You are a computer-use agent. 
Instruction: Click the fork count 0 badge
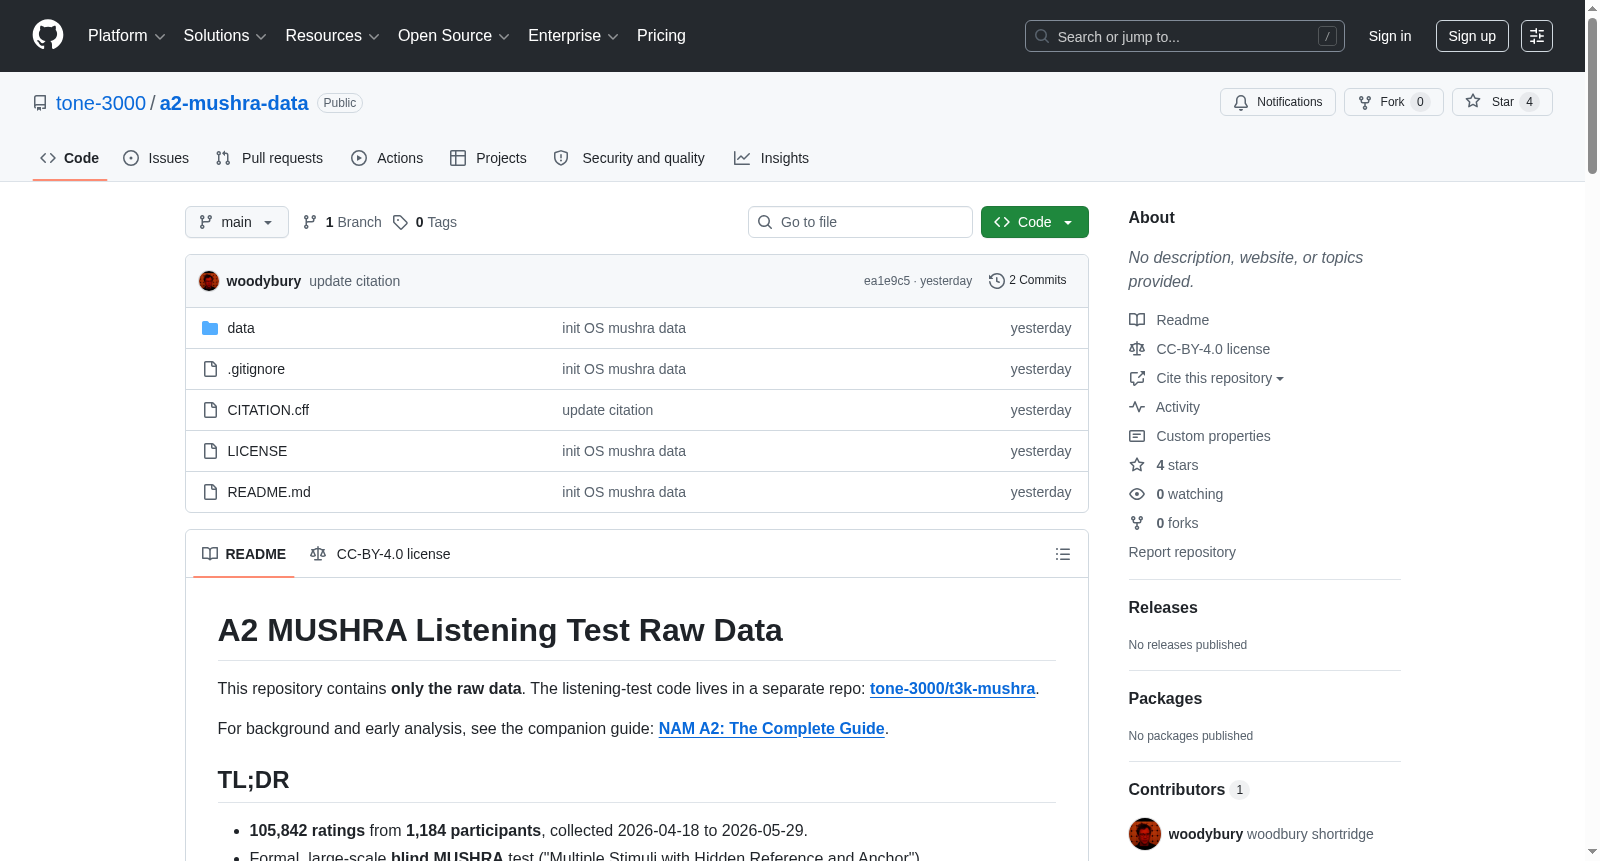pos(1420,102)
